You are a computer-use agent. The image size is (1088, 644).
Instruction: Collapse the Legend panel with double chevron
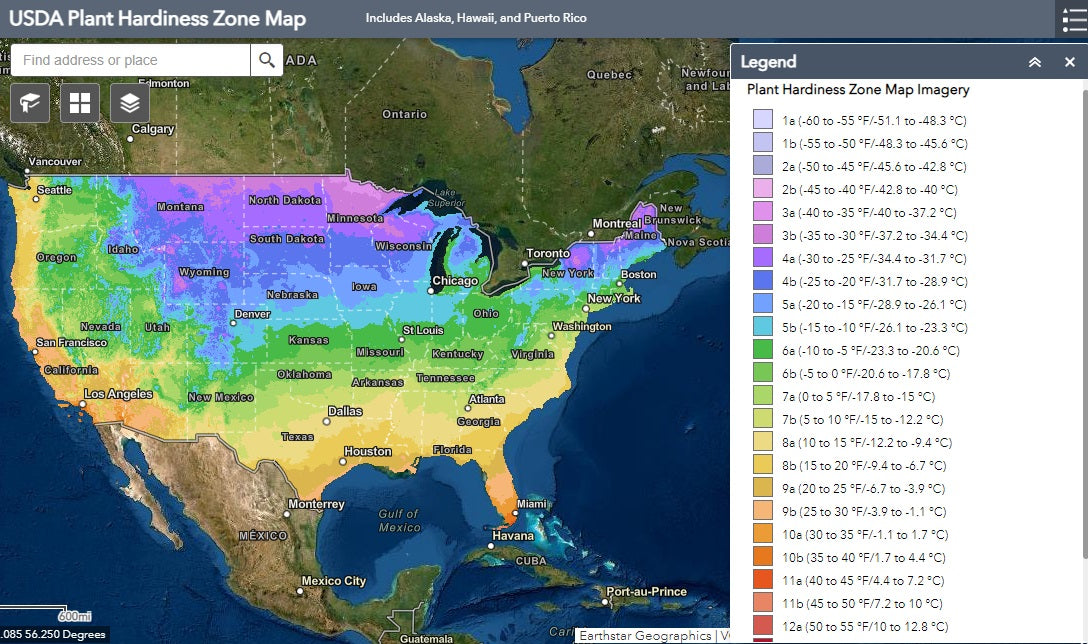pyautogui.click(x=1035, y=62)
